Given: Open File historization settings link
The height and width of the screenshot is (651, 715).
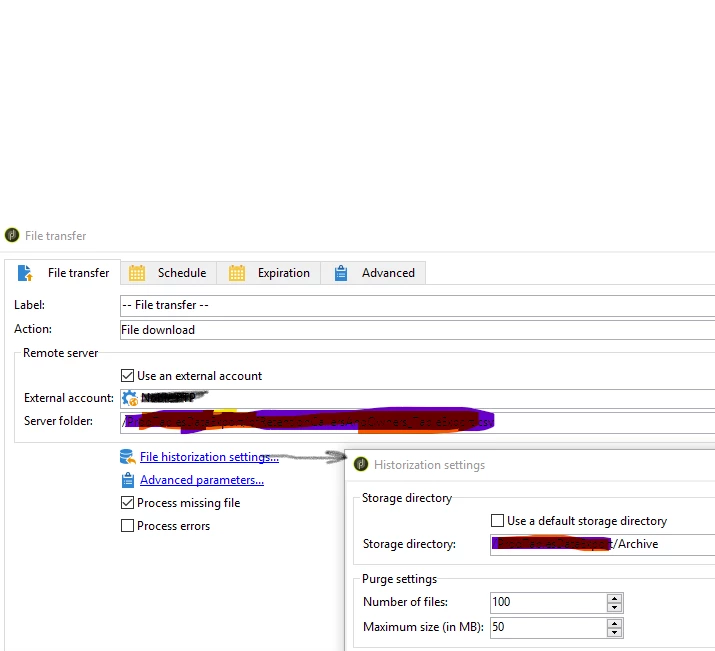Looking at the screenshot, I should coord(209,457).
